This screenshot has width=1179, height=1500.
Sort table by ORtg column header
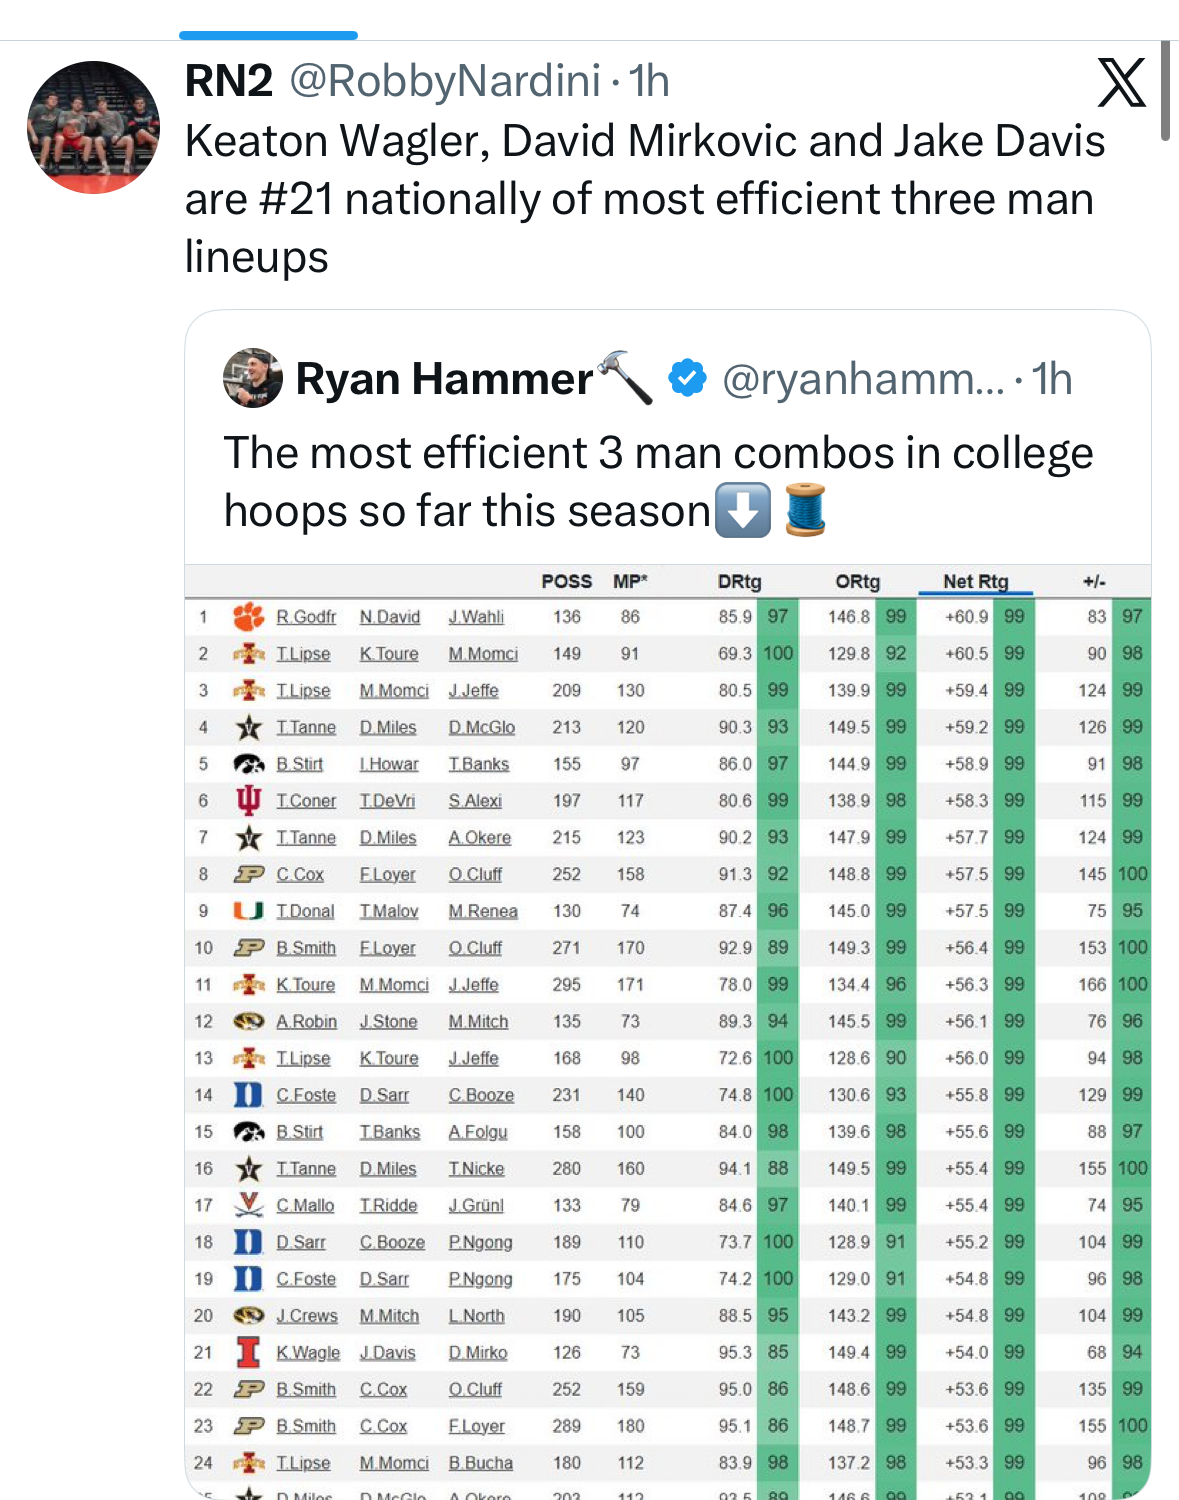coord(857,581)
